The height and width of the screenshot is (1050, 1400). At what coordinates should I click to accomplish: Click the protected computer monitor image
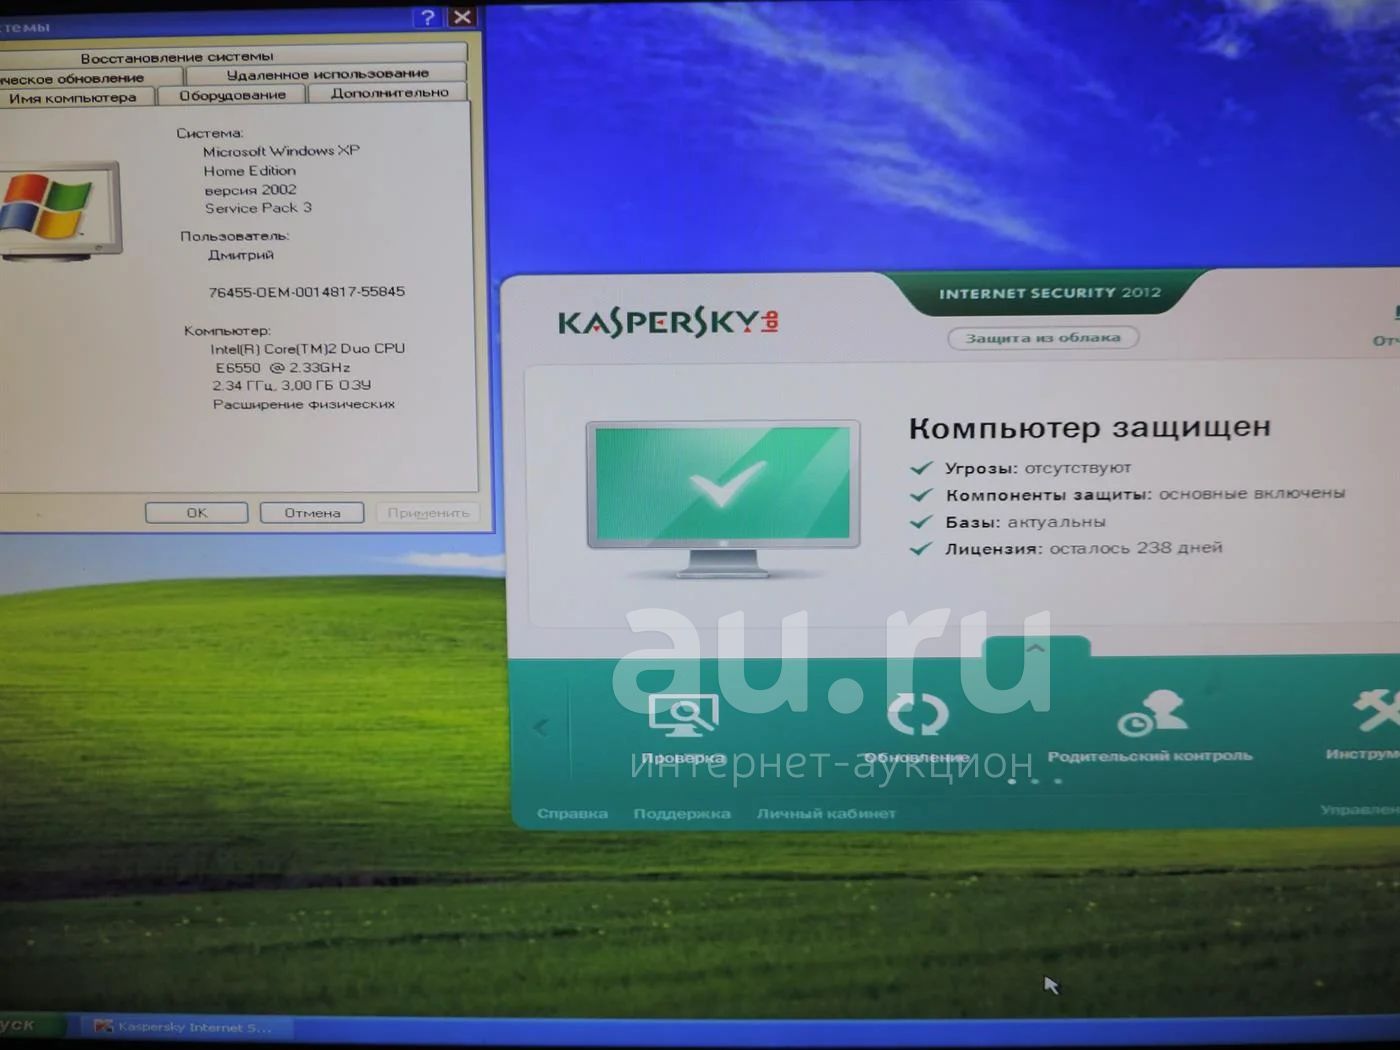[x=723, y=498]
